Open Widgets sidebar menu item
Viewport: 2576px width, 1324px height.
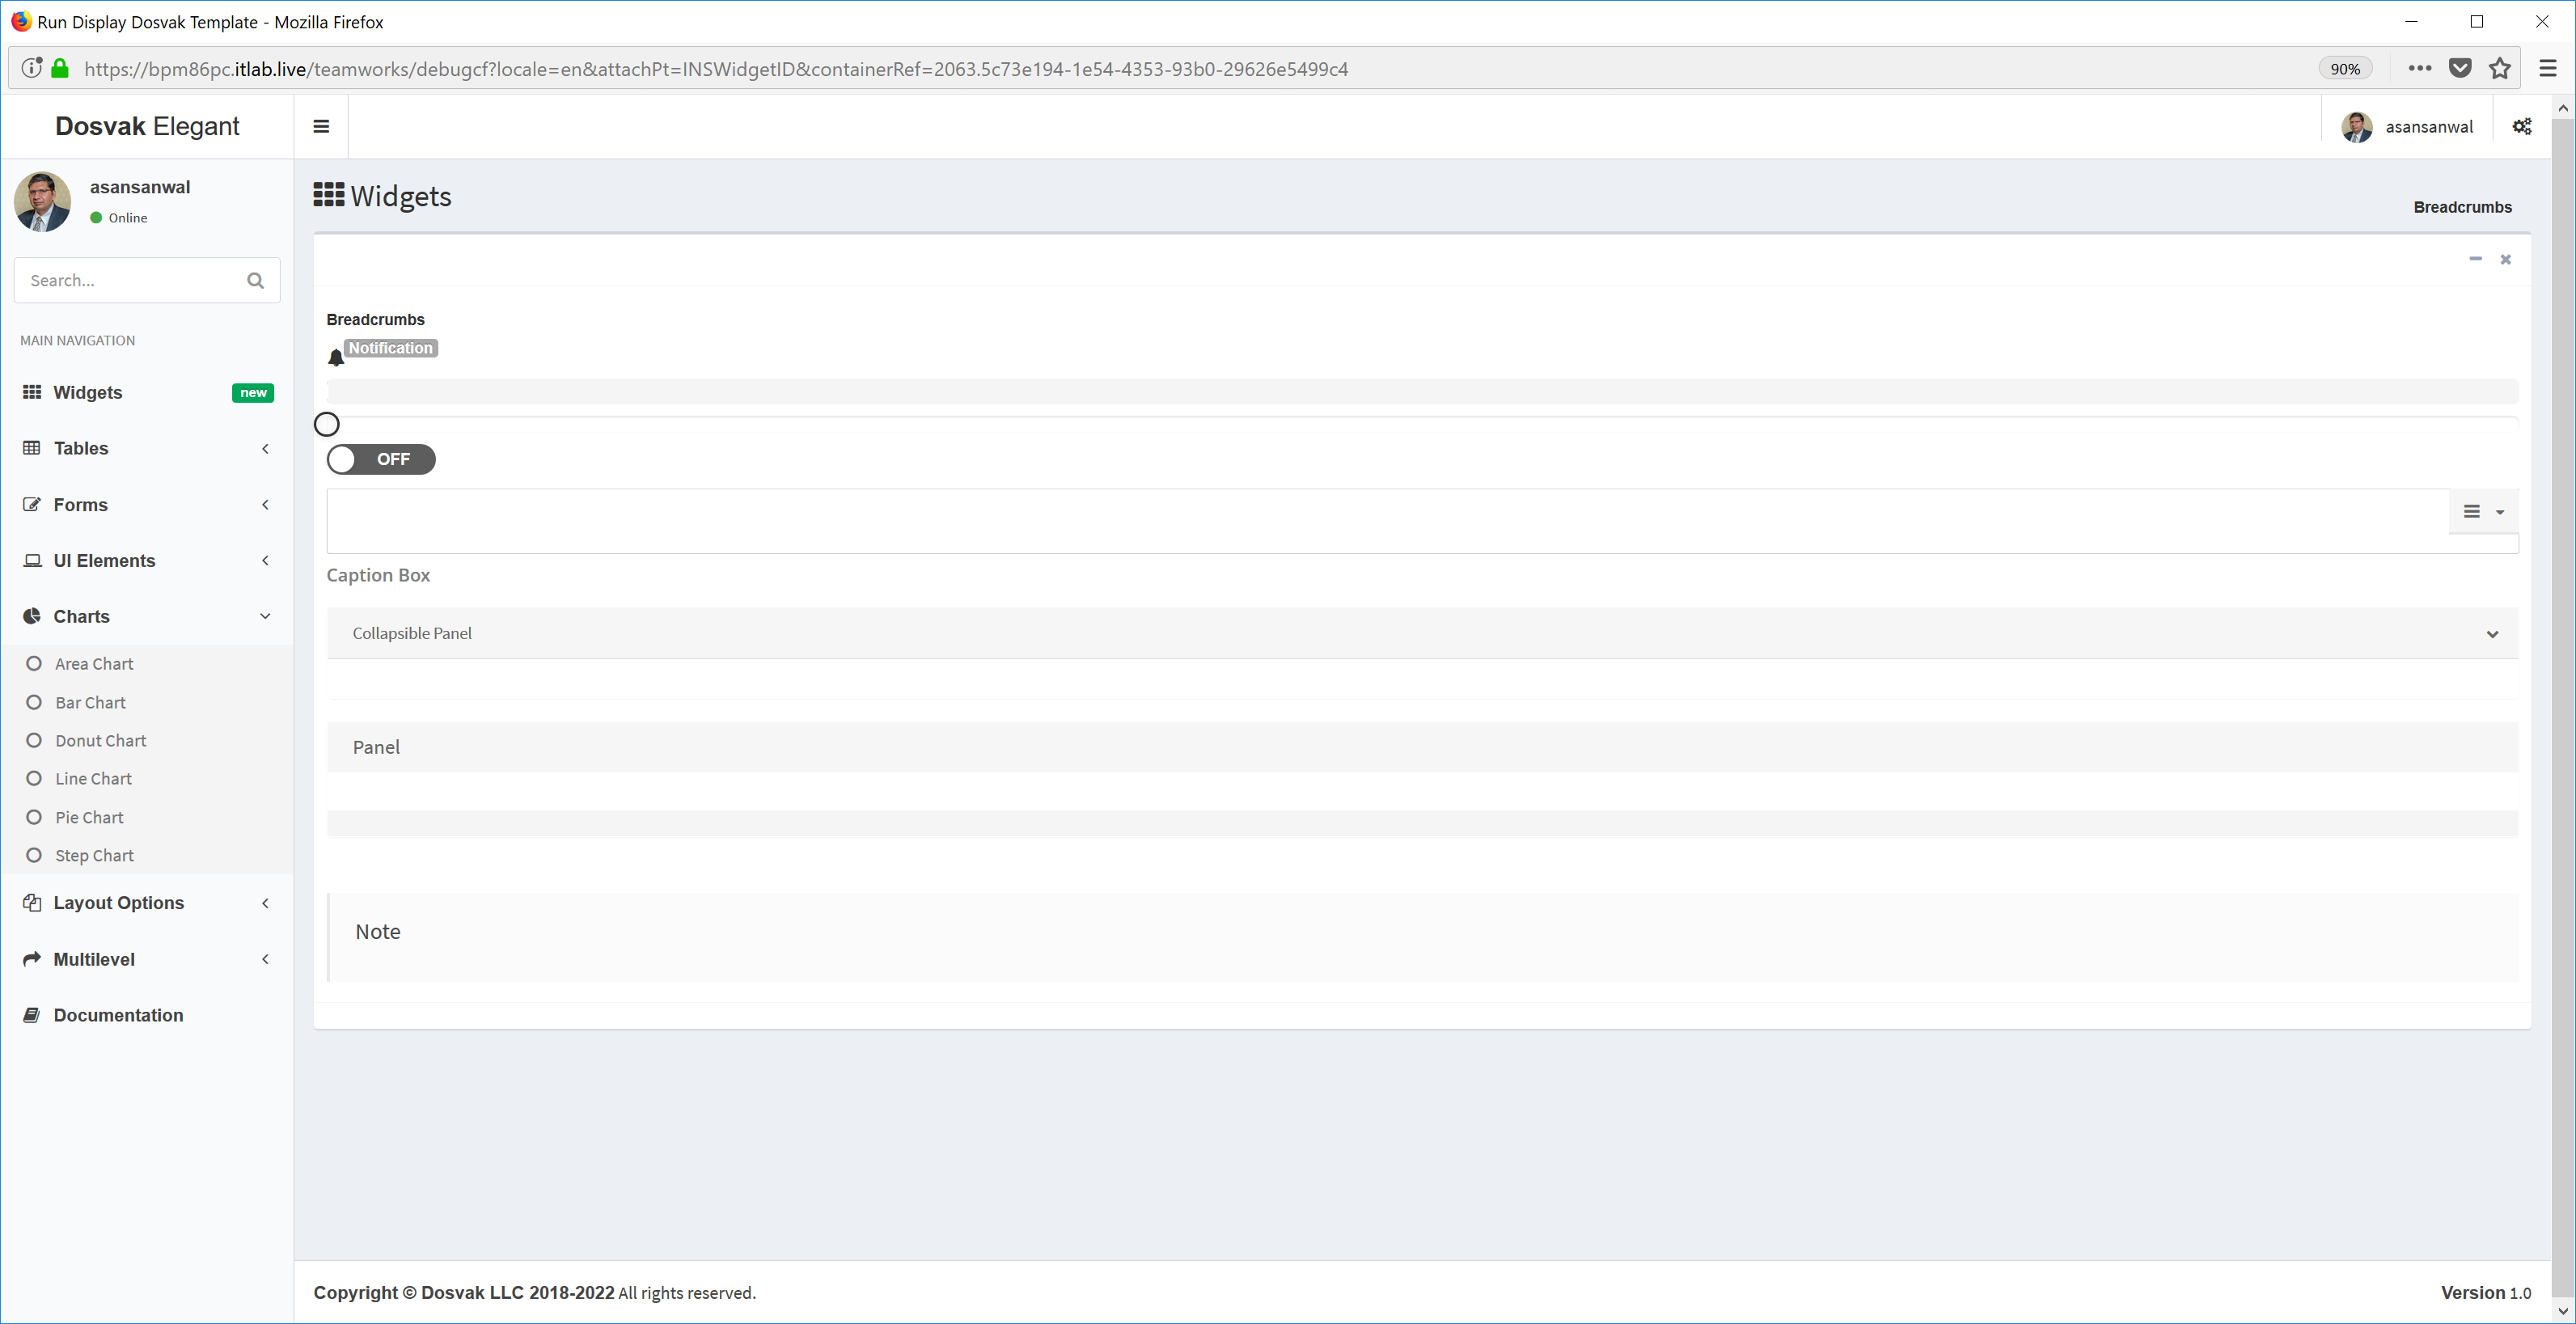coord(147,392)
